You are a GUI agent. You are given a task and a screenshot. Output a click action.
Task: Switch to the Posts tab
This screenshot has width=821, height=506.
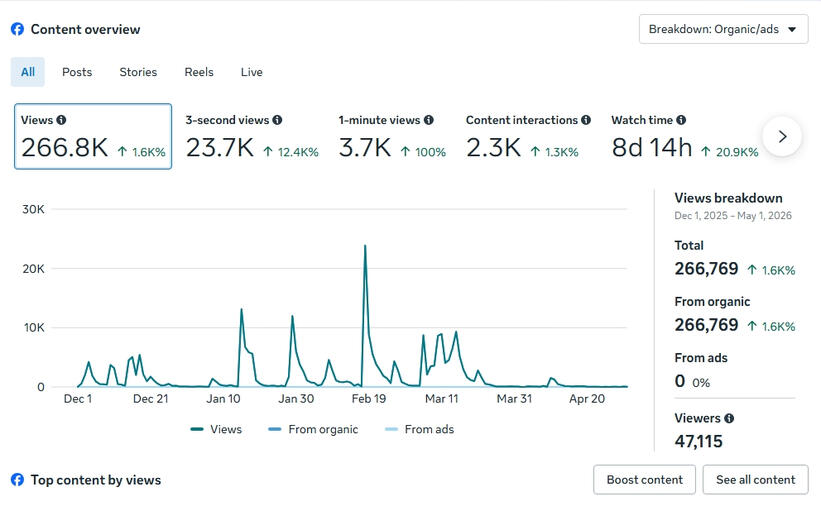point(77,72)
